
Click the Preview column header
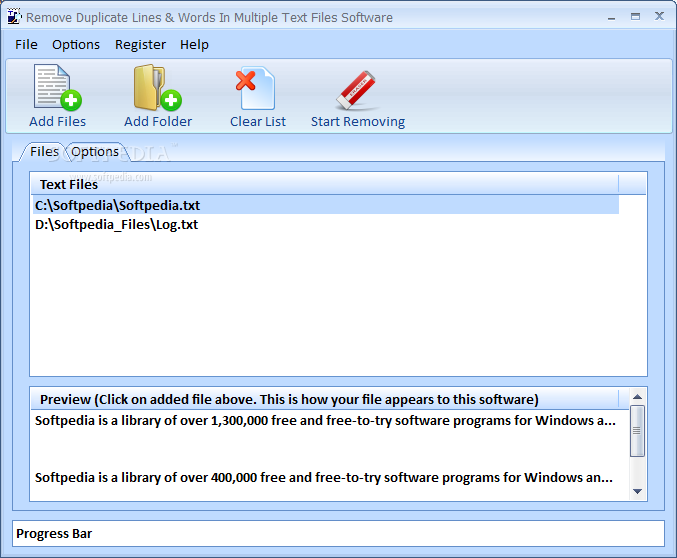pos(325,399)
